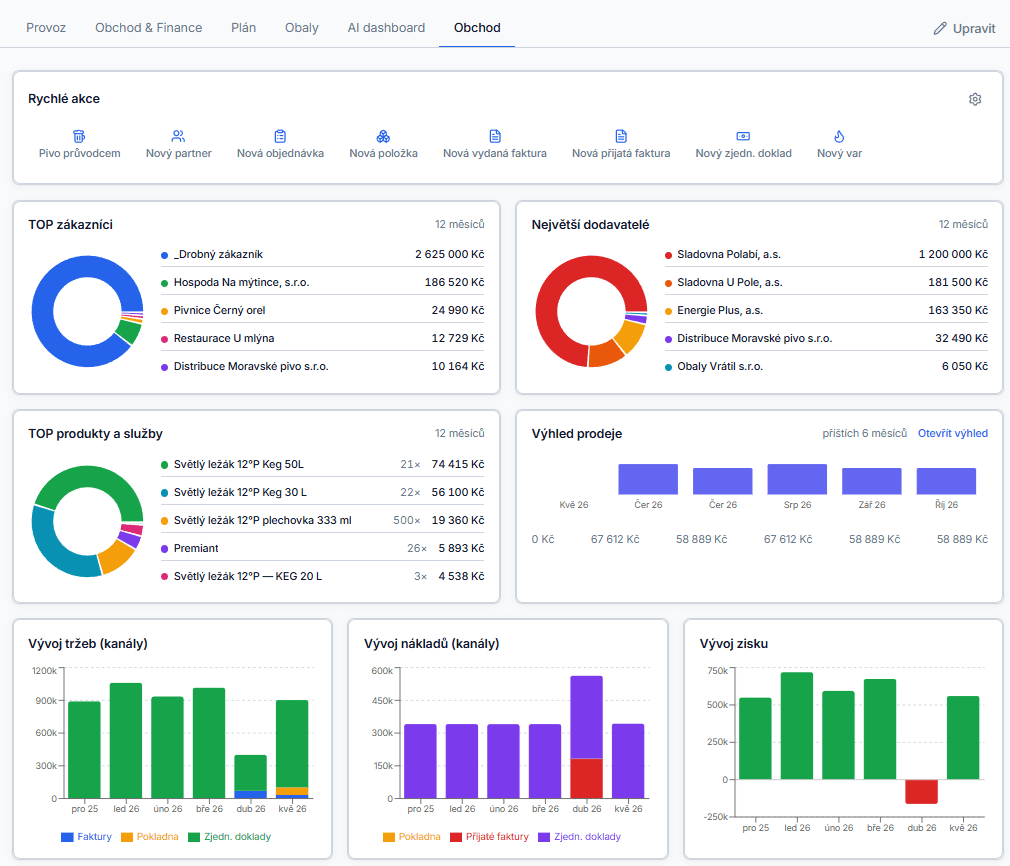Select the active Obchod tab
The image size is (1010, 866).
[477, 28]
